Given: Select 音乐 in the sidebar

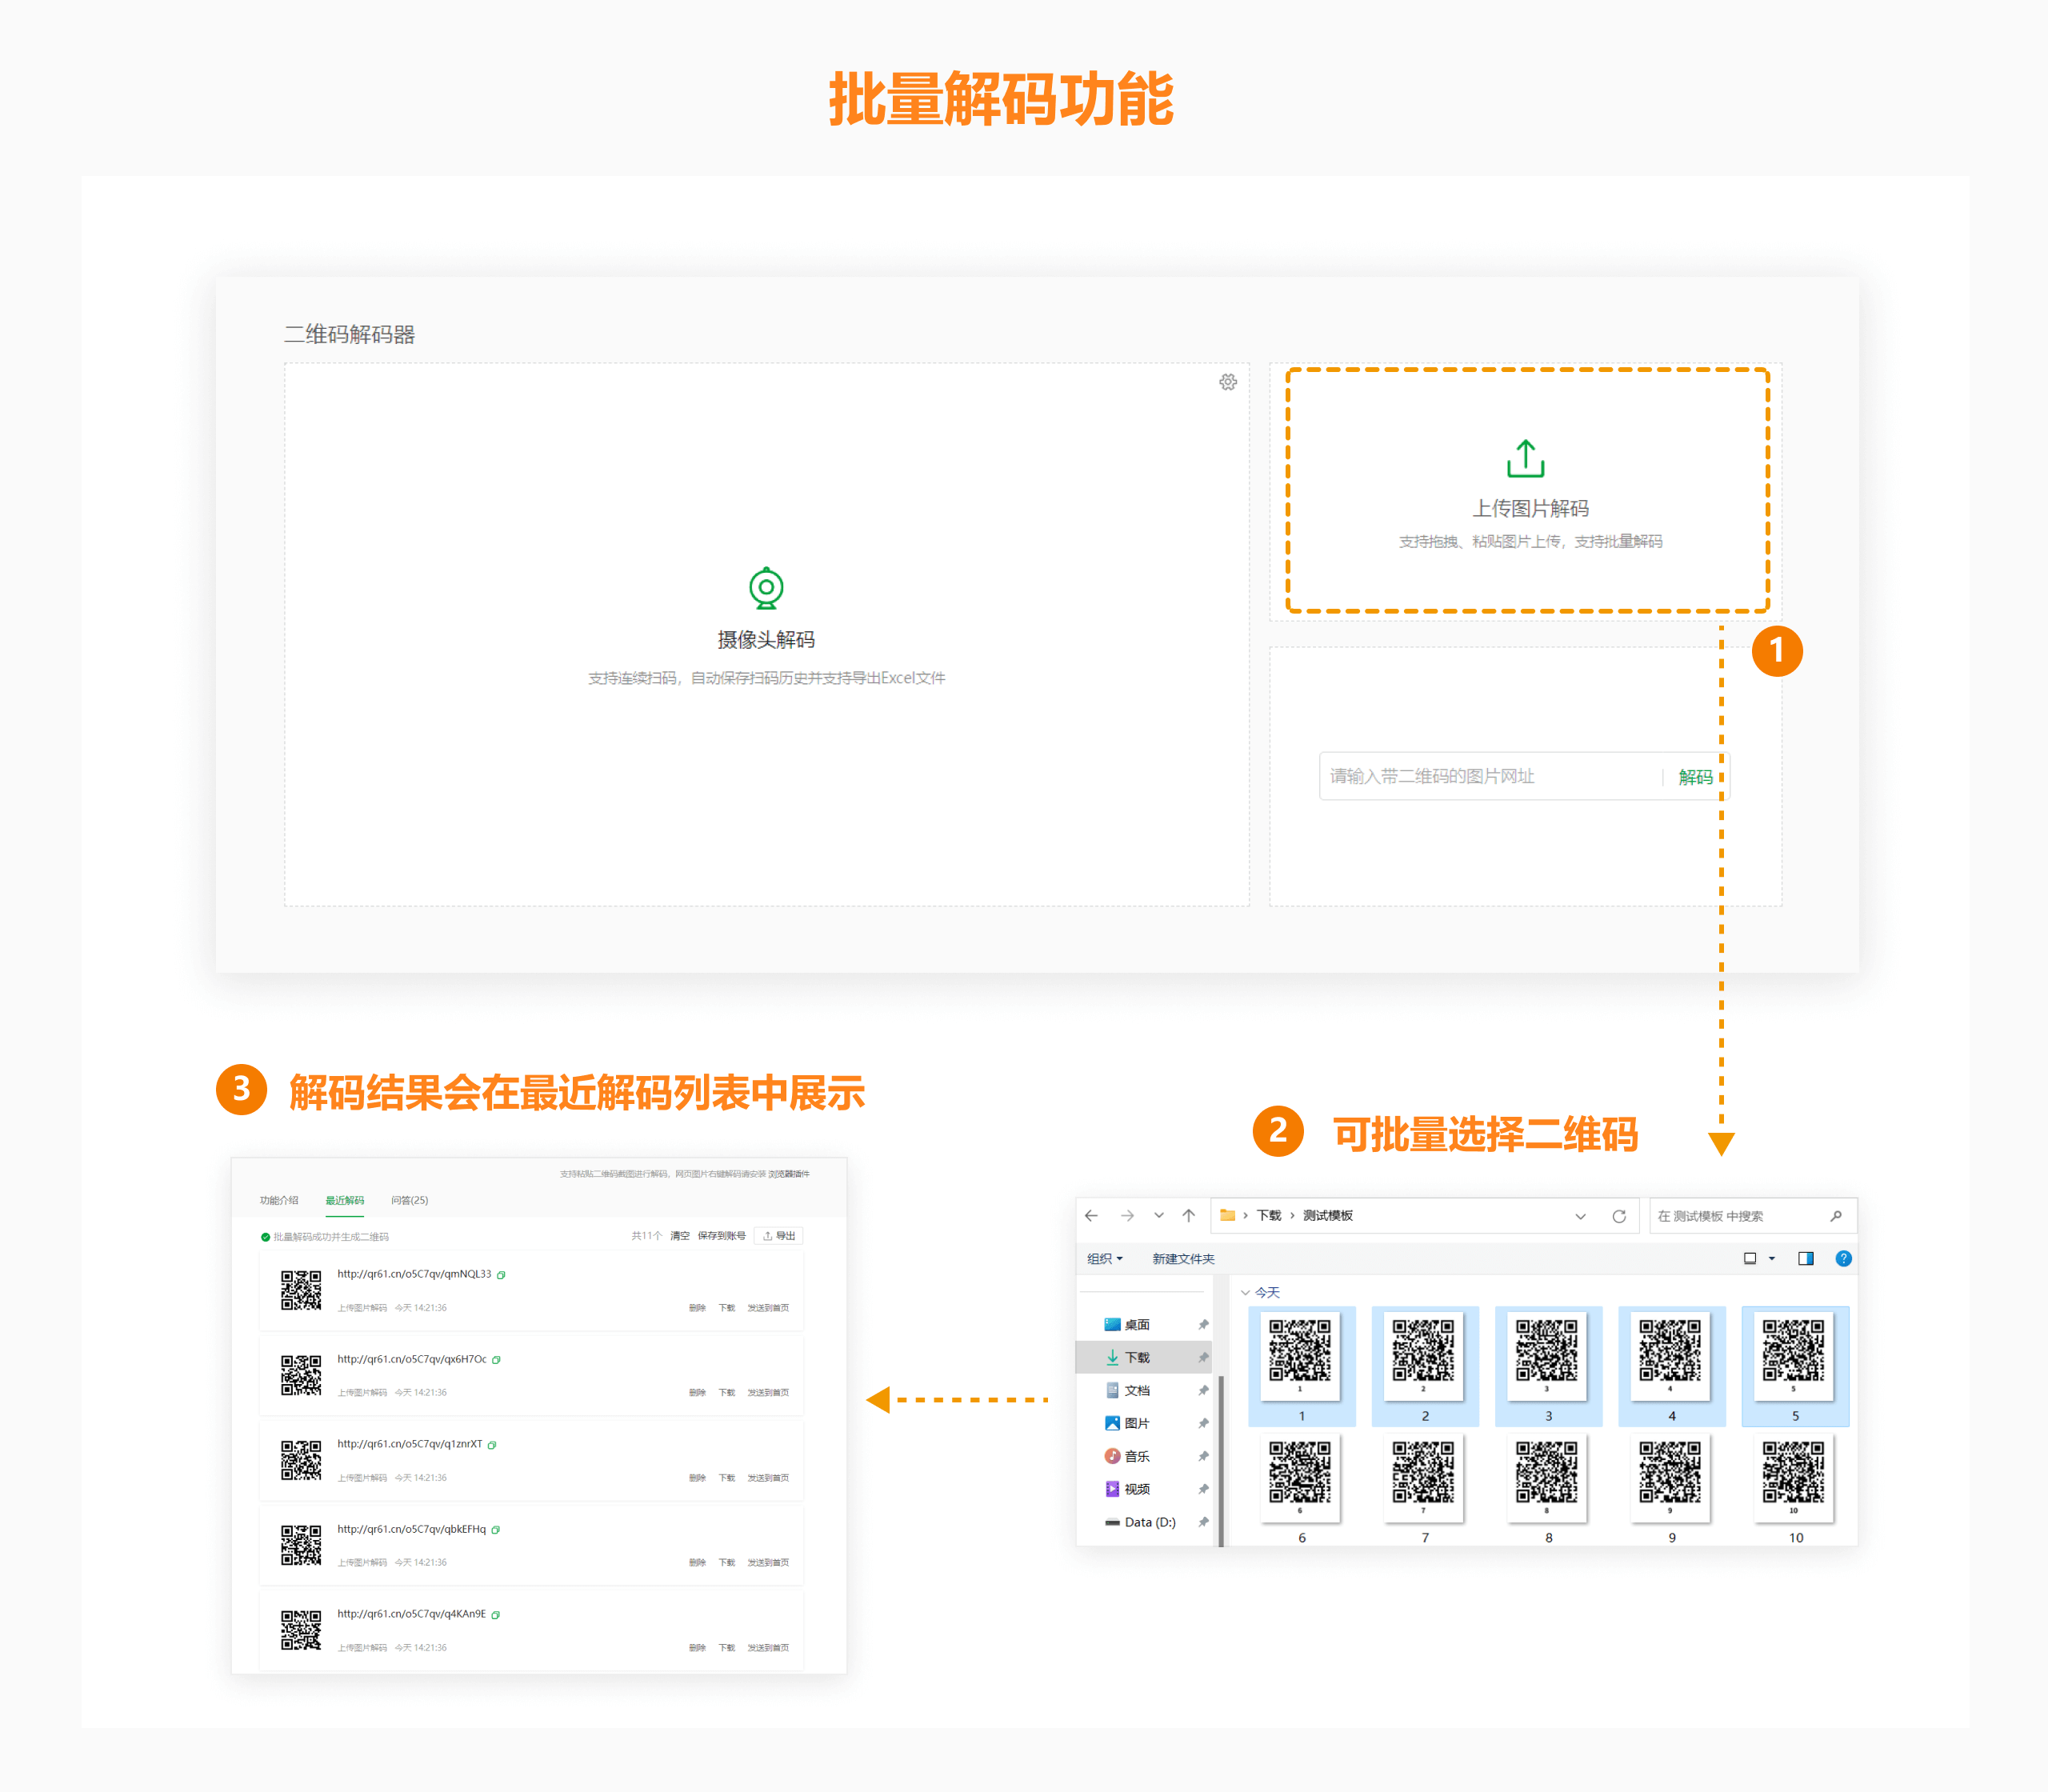Looking at the screenshot, I should tap(1137, 1457).
